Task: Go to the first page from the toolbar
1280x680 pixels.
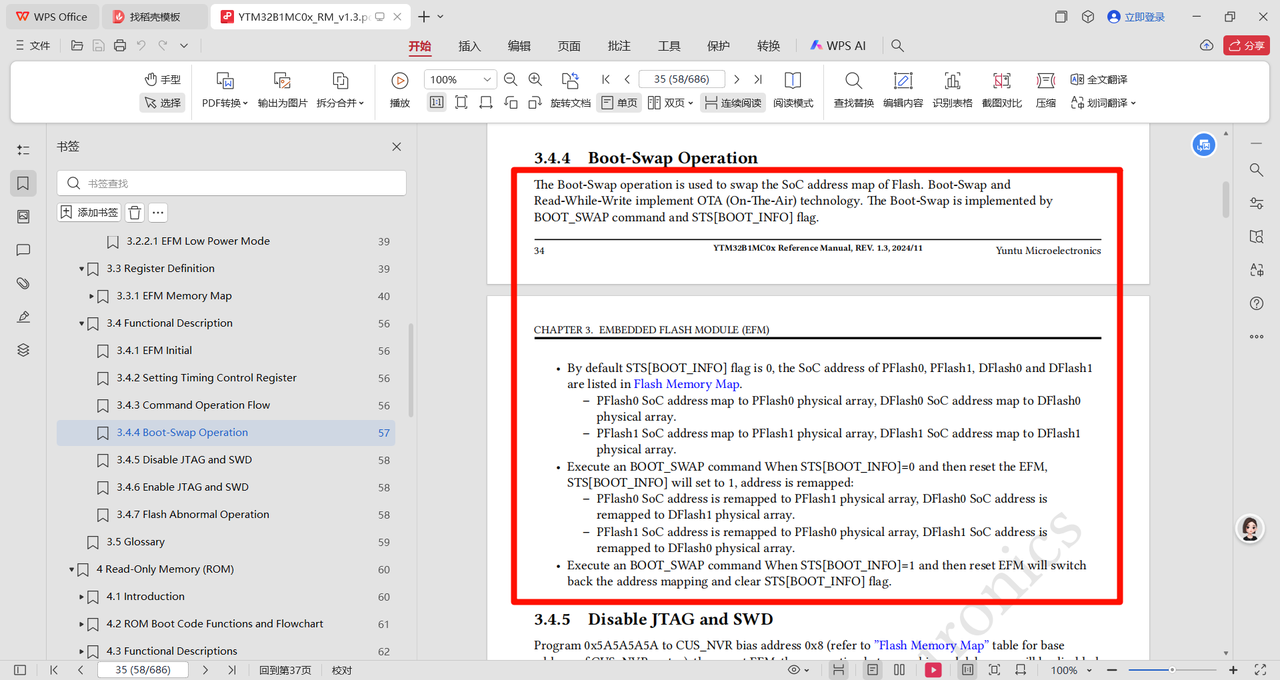Action: click(606, 79)
